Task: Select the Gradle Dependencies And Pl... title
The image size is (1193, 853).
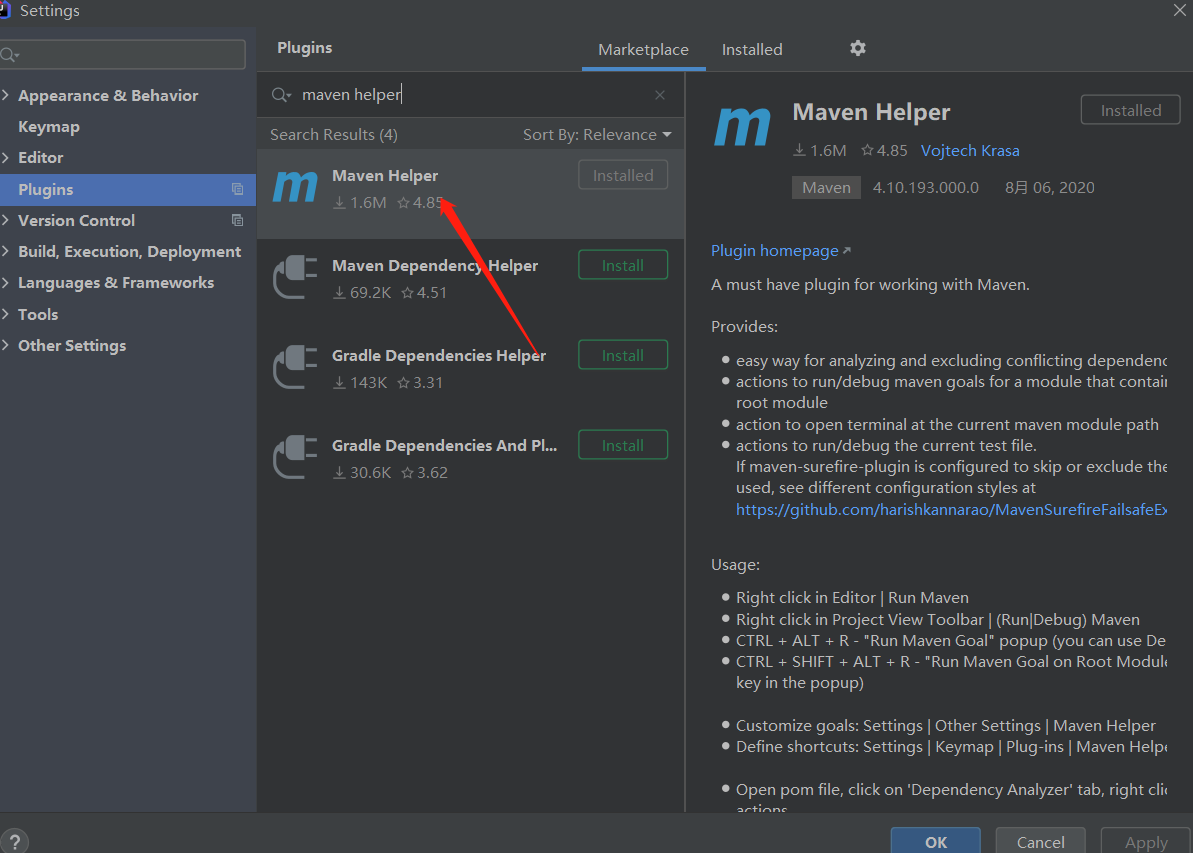Action: (444, 445)
